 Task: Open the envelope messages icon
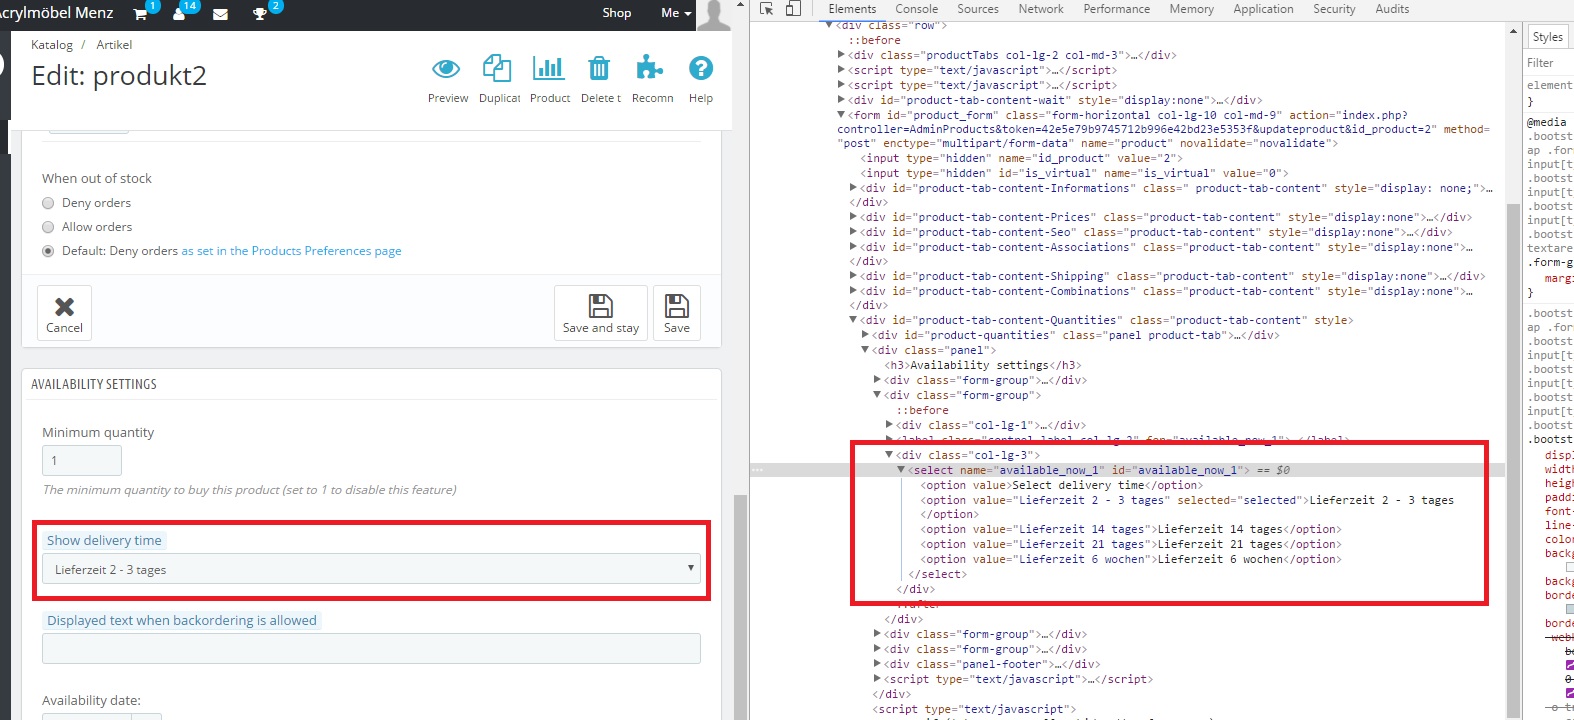tap(220, 14)
